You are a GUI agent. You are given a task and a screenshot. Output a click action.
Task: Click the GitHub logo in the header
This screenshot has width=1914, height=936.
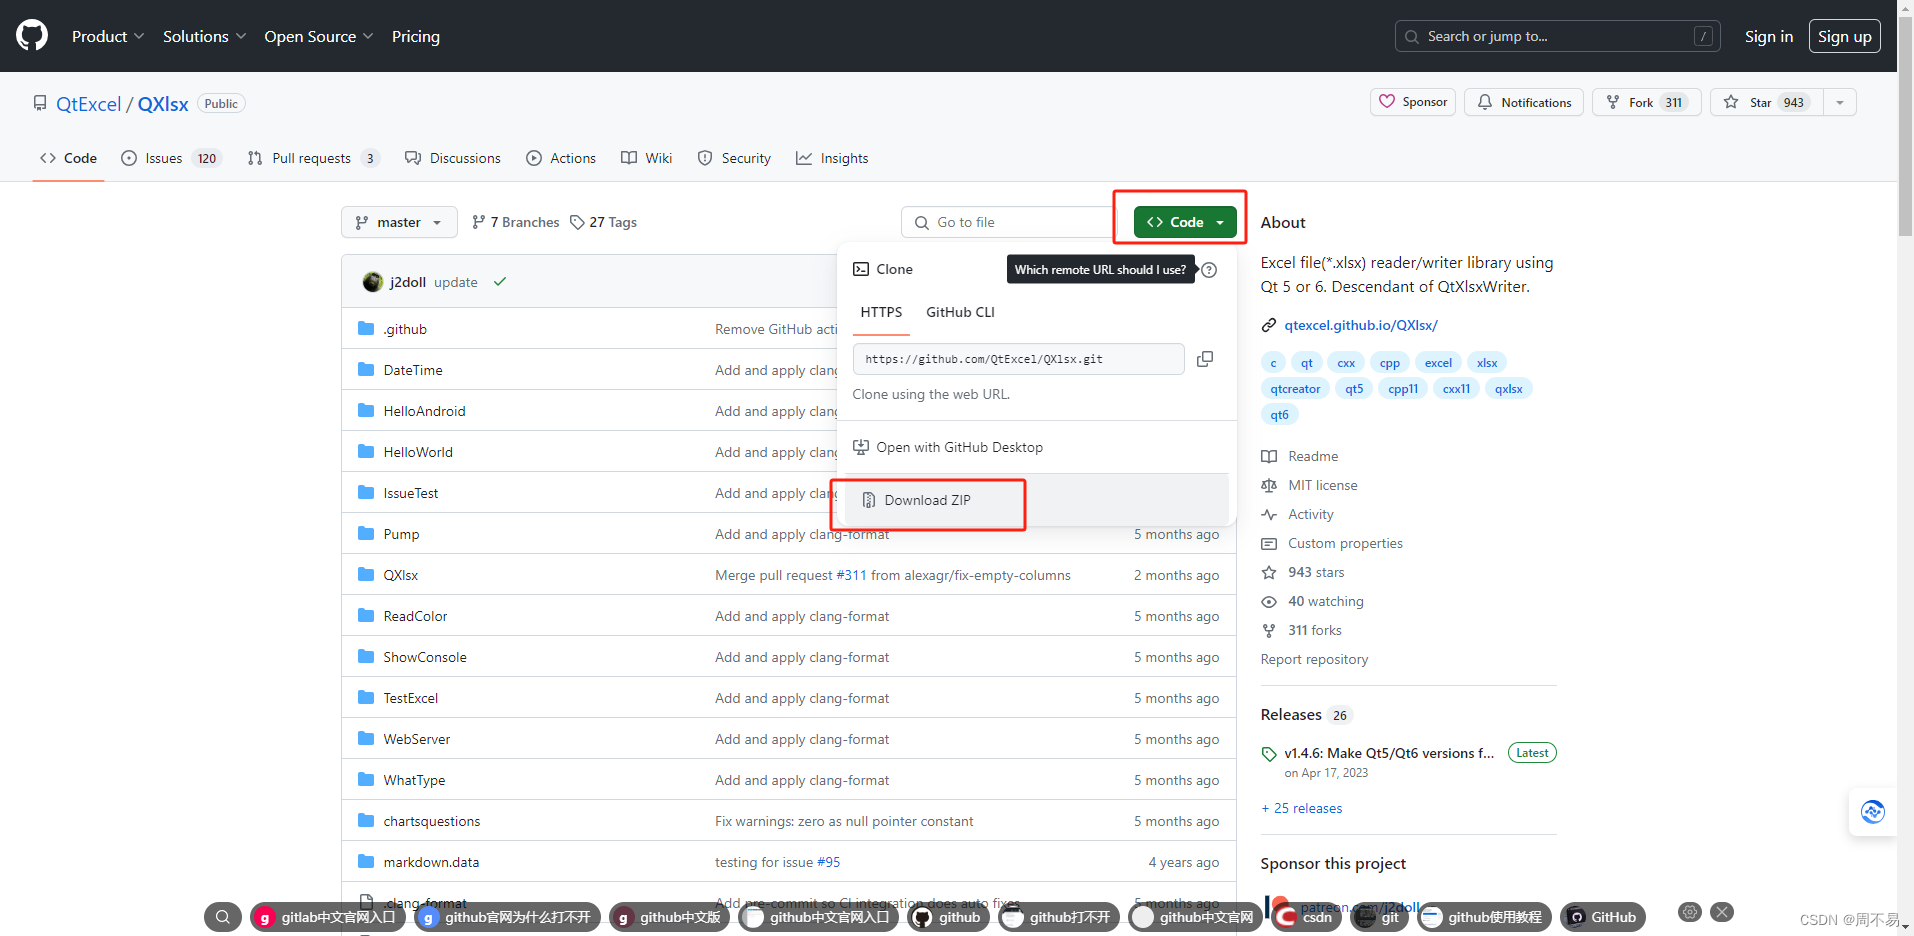pos(32,36)
